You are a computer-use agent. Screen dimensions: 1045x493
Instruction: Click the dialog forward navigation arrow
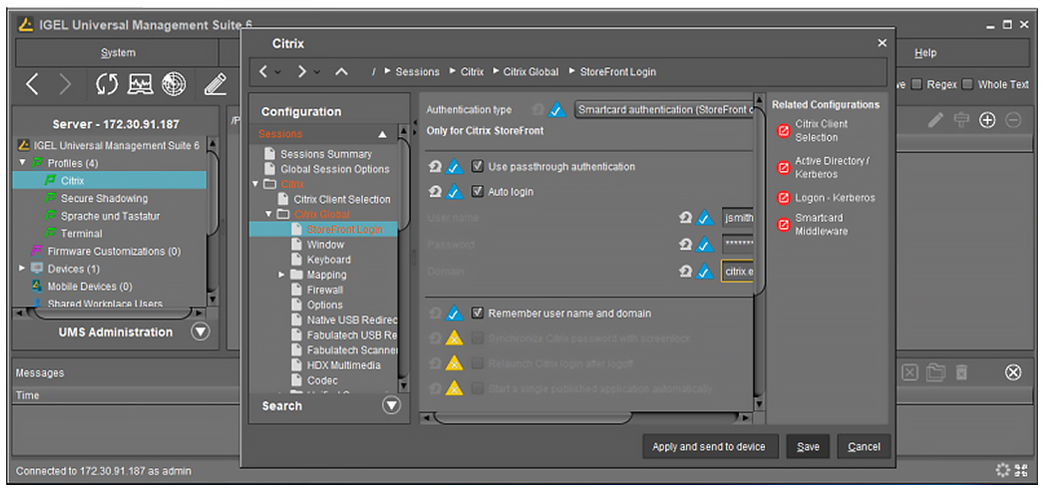302,71
